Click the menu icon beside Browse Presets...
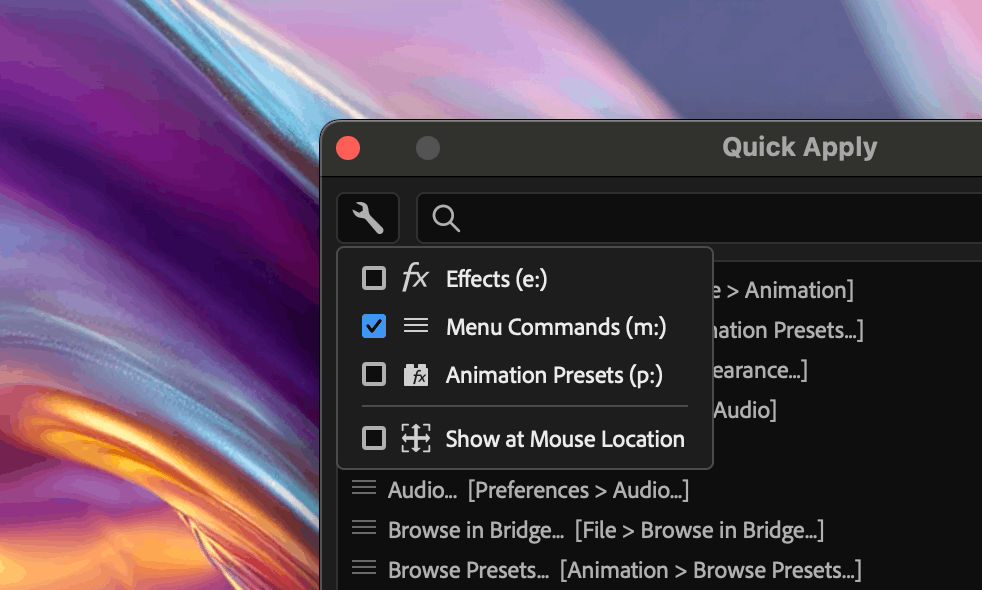982x590 pixels. click(x=364, y=568)
